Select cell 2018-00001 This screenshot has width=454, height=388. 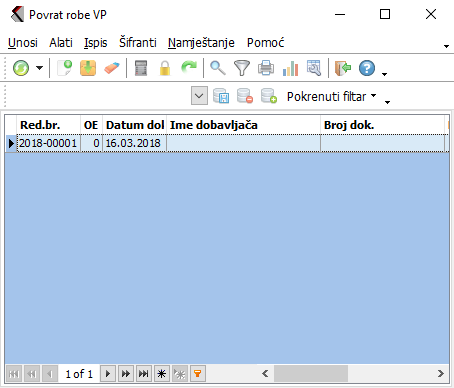click(48, 143)
